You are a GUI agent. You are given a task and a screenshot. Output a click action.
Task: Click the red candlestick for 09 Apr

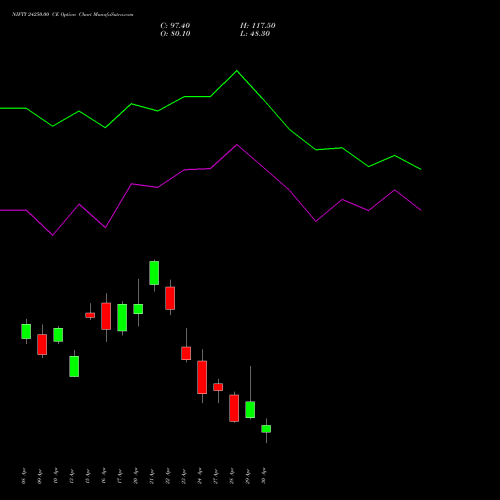pyautogui.click(x=42, y=344)
